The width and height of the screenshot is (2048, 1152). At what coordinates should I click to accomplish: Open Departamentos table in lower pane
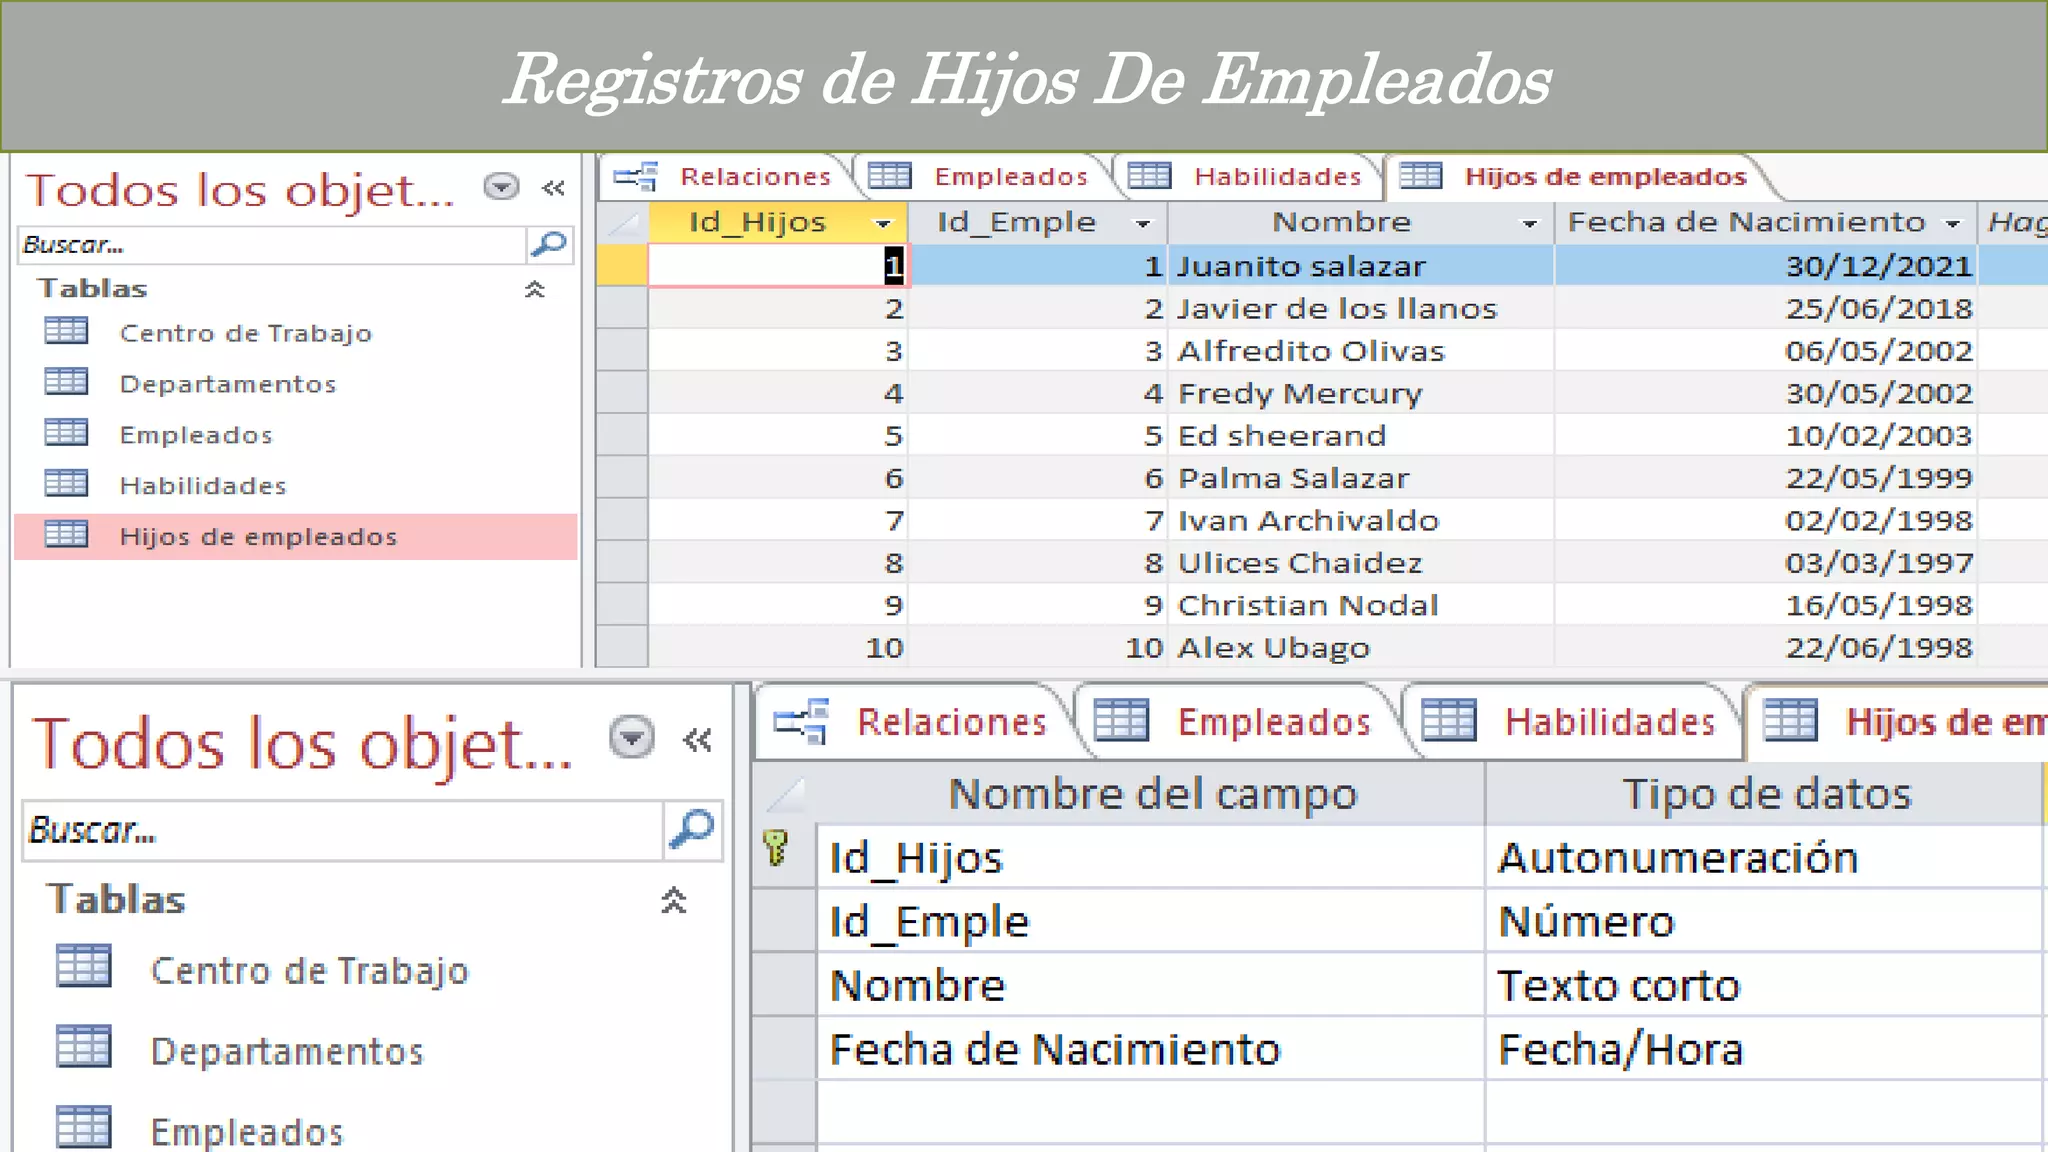click(287, 1051)
